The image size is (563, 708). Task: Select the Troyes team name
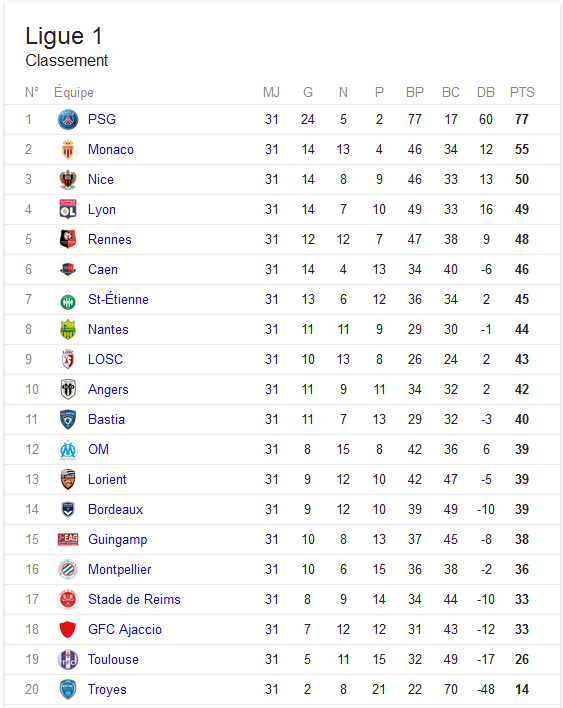pos(107,689)
